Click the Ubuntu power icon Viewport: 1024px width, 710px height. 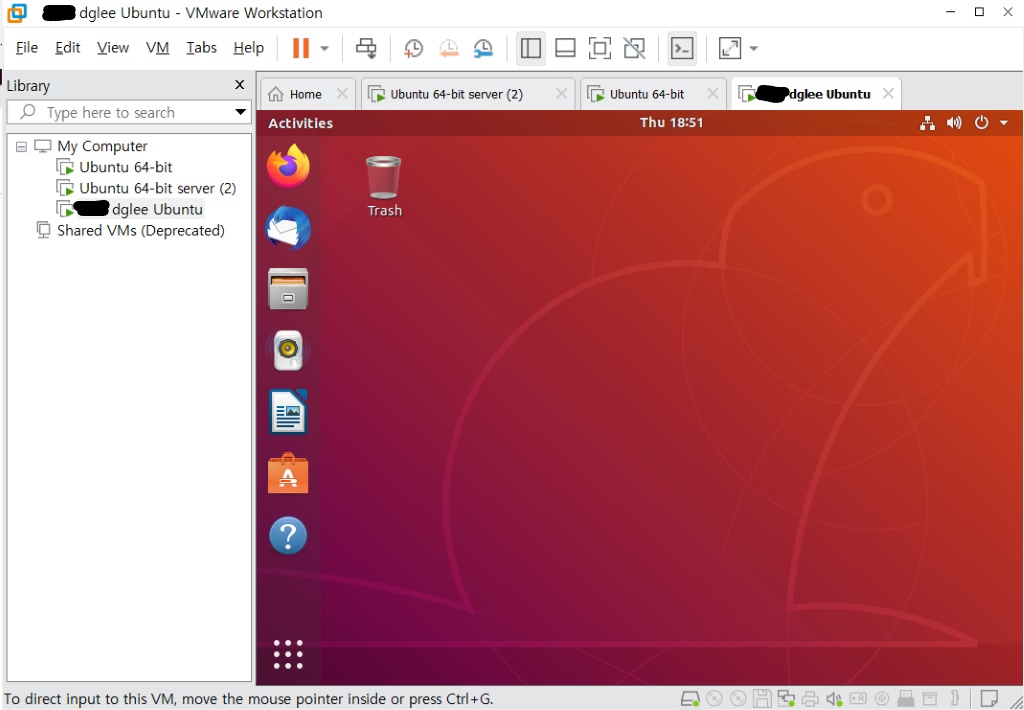click(x=982, y=123)
